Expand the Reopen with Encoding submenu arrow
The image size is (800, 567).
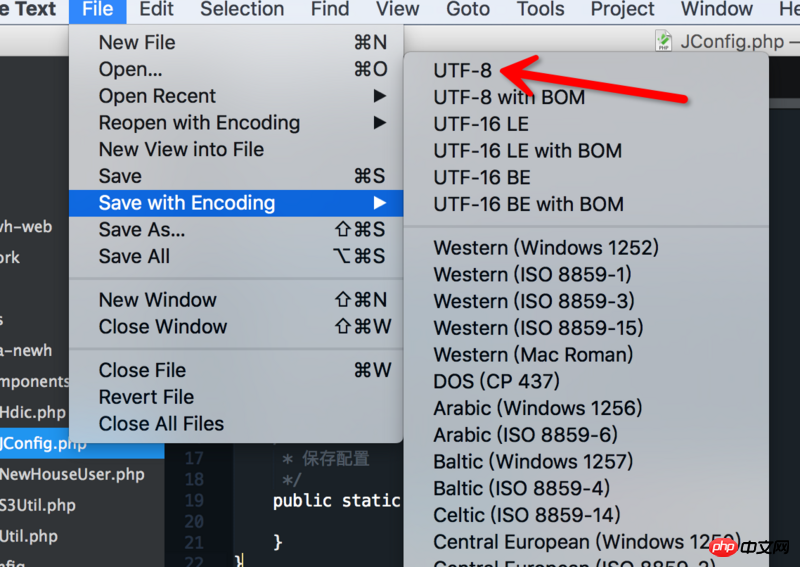tap(379, 123)
